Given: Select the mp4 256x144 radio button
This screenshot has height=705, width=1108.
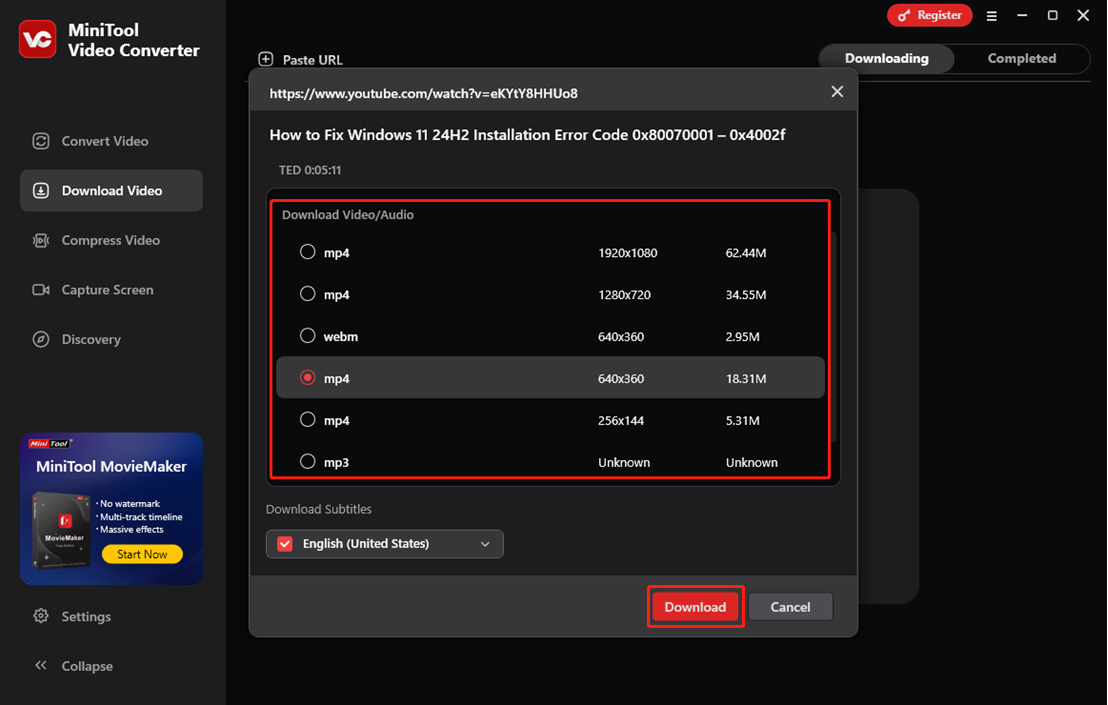Looking at the screenshot, I should coord(307,420).
